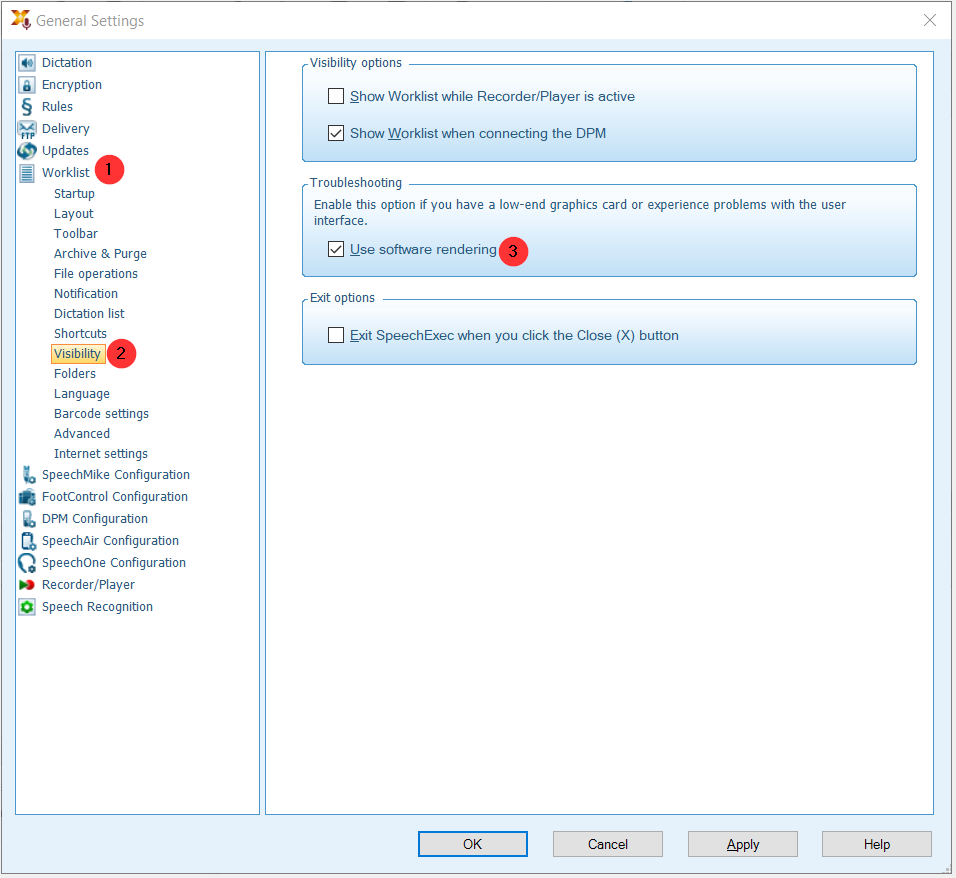Image resolution: width=956 pixels, height=878 pixels.
Task: Select the highlighted Visibility item
Action: (77, 354)
